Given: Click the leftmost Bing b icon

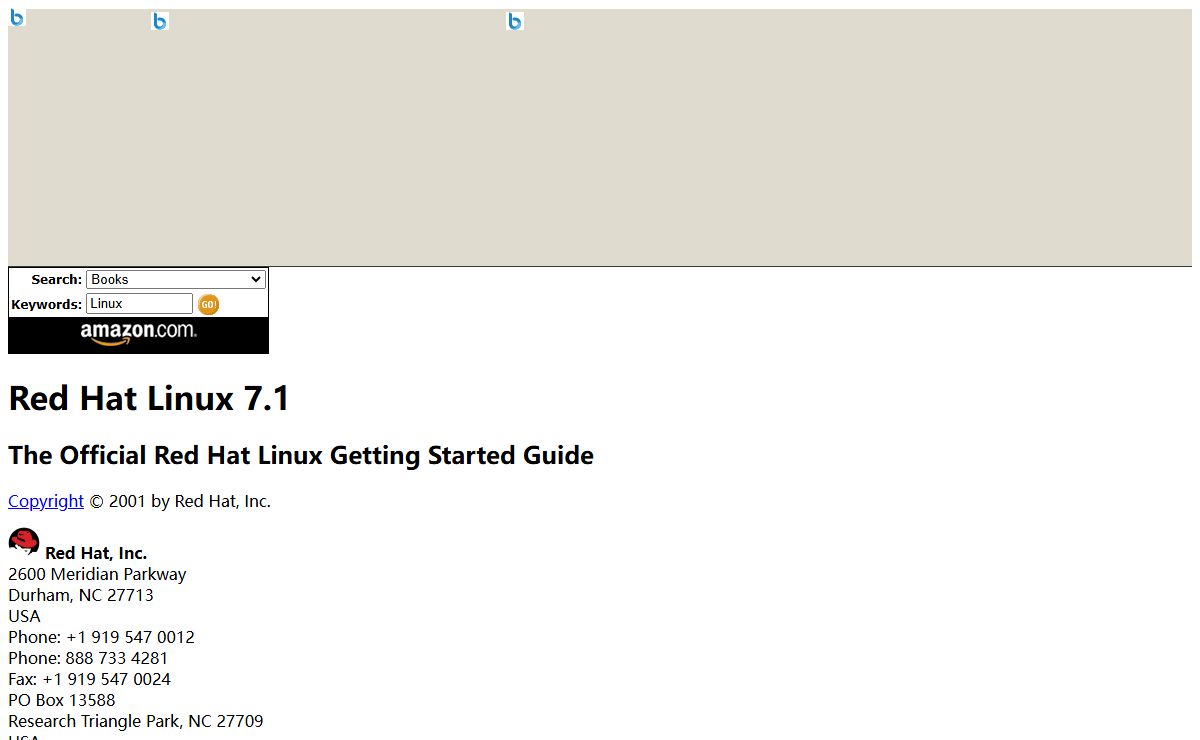Looking at the screenshot, I should [x=17, y=17].
